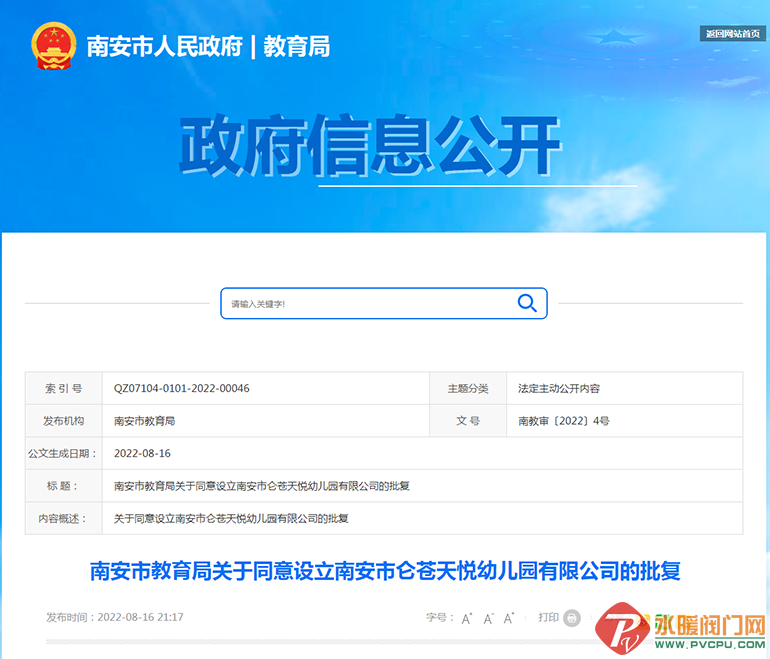Click the national emblem logo
The width and height of the screenshot is (770, 659).
coord(54,46)
